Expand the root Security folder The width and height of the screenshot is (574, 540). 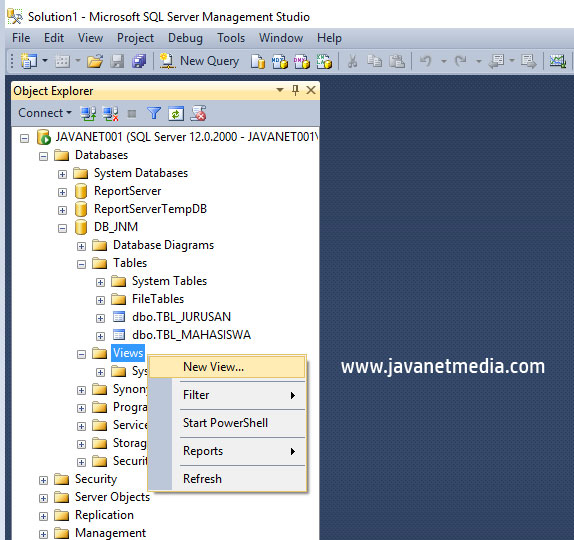pos(44,480)
